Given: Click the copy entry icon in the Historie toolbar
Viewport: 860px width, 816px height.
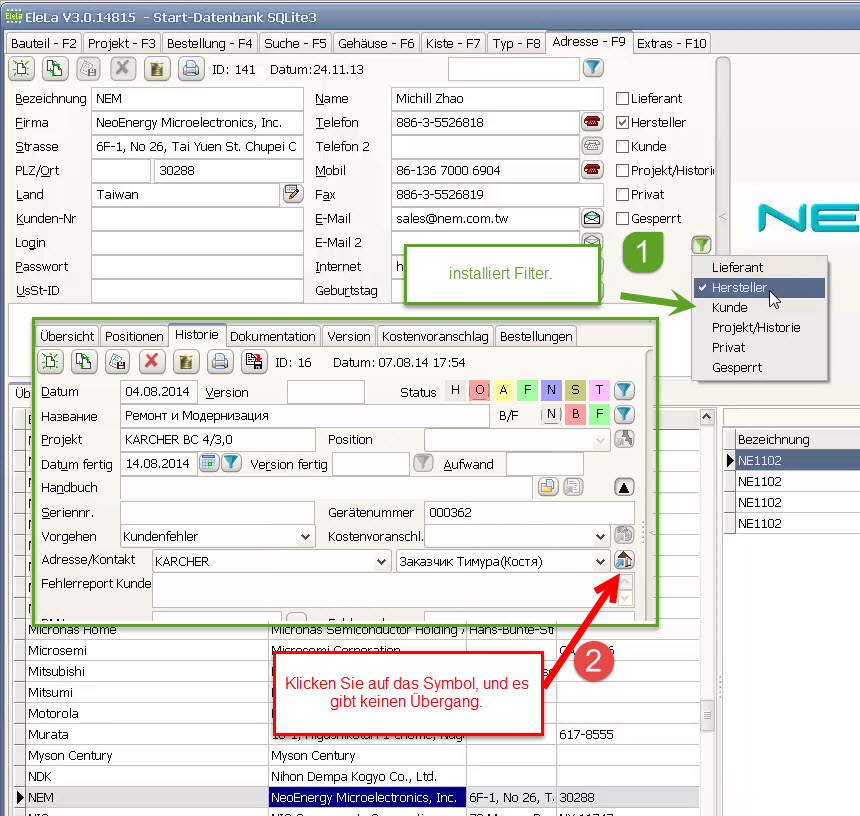Looking at the screenshot, I should point(84,361).
